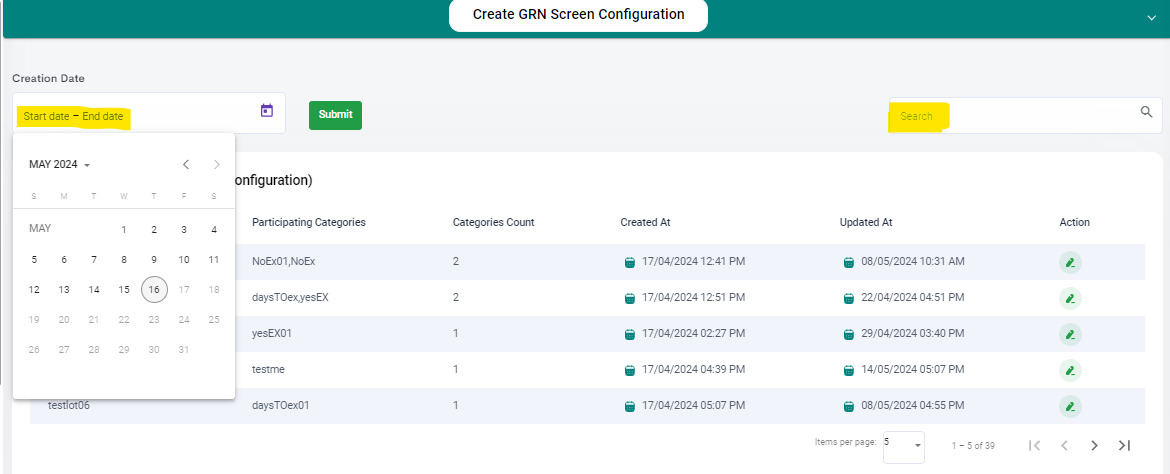Click calendar icon beside 14/05/2024 05:07 PM

848,370
